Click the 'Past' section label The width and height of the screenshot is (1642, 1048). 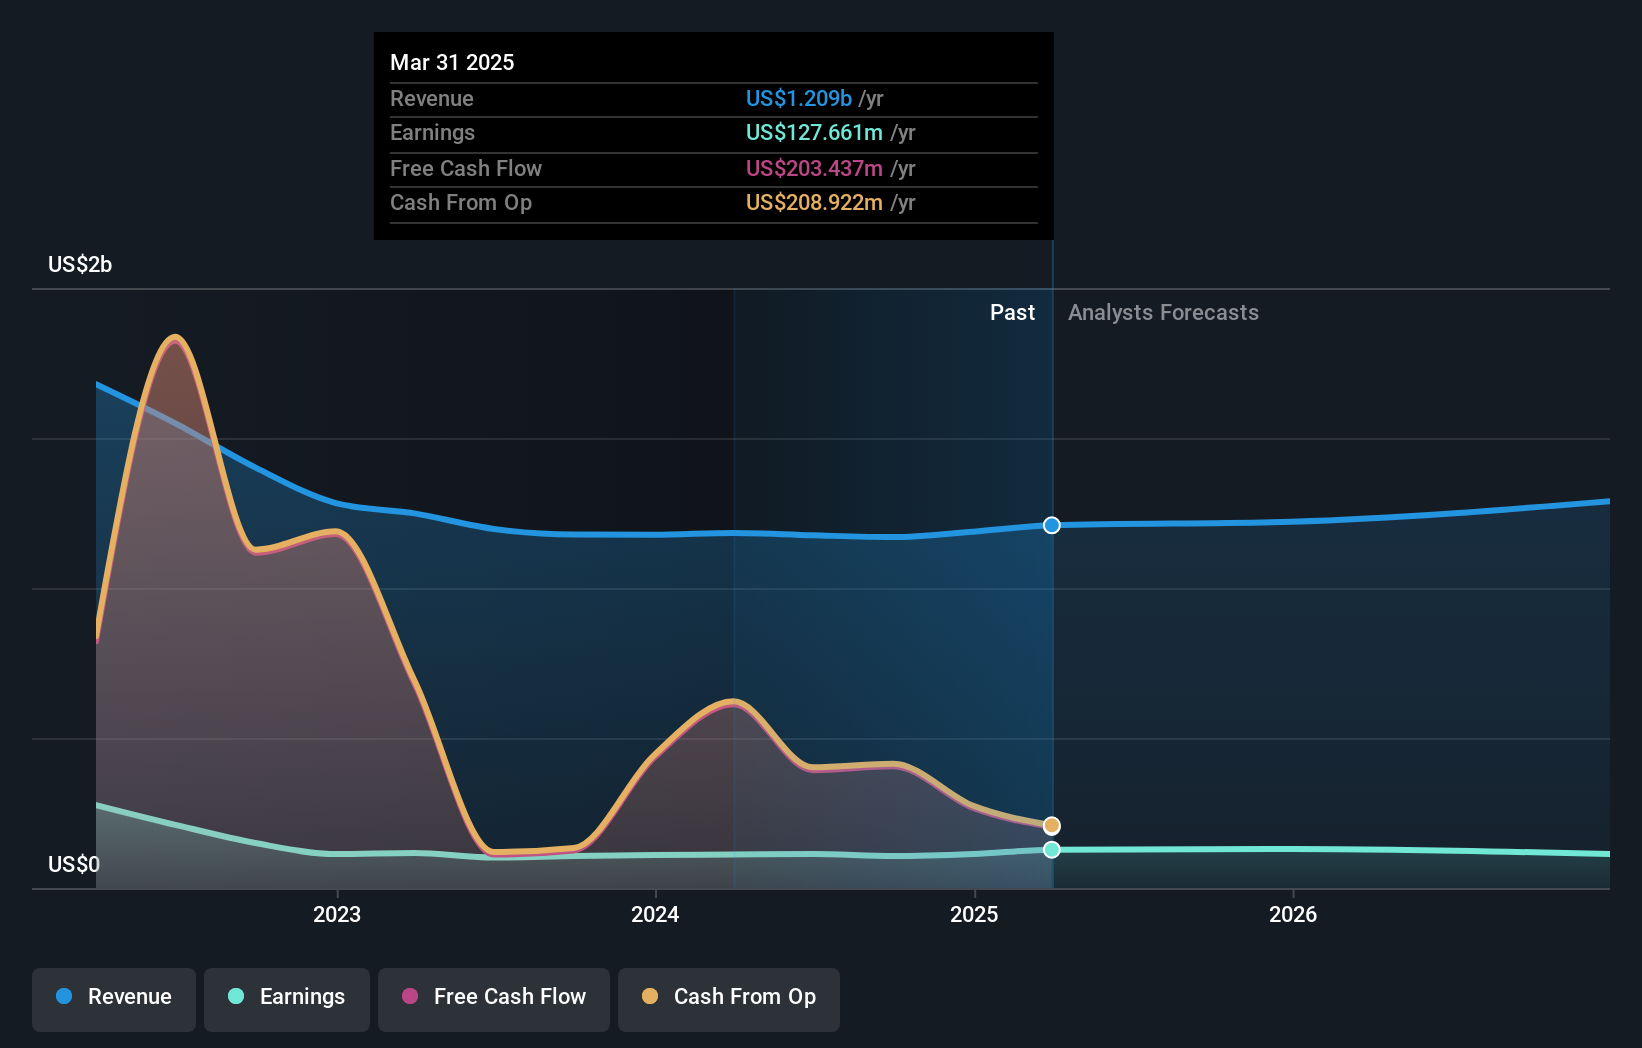(x=1012, y=312)
